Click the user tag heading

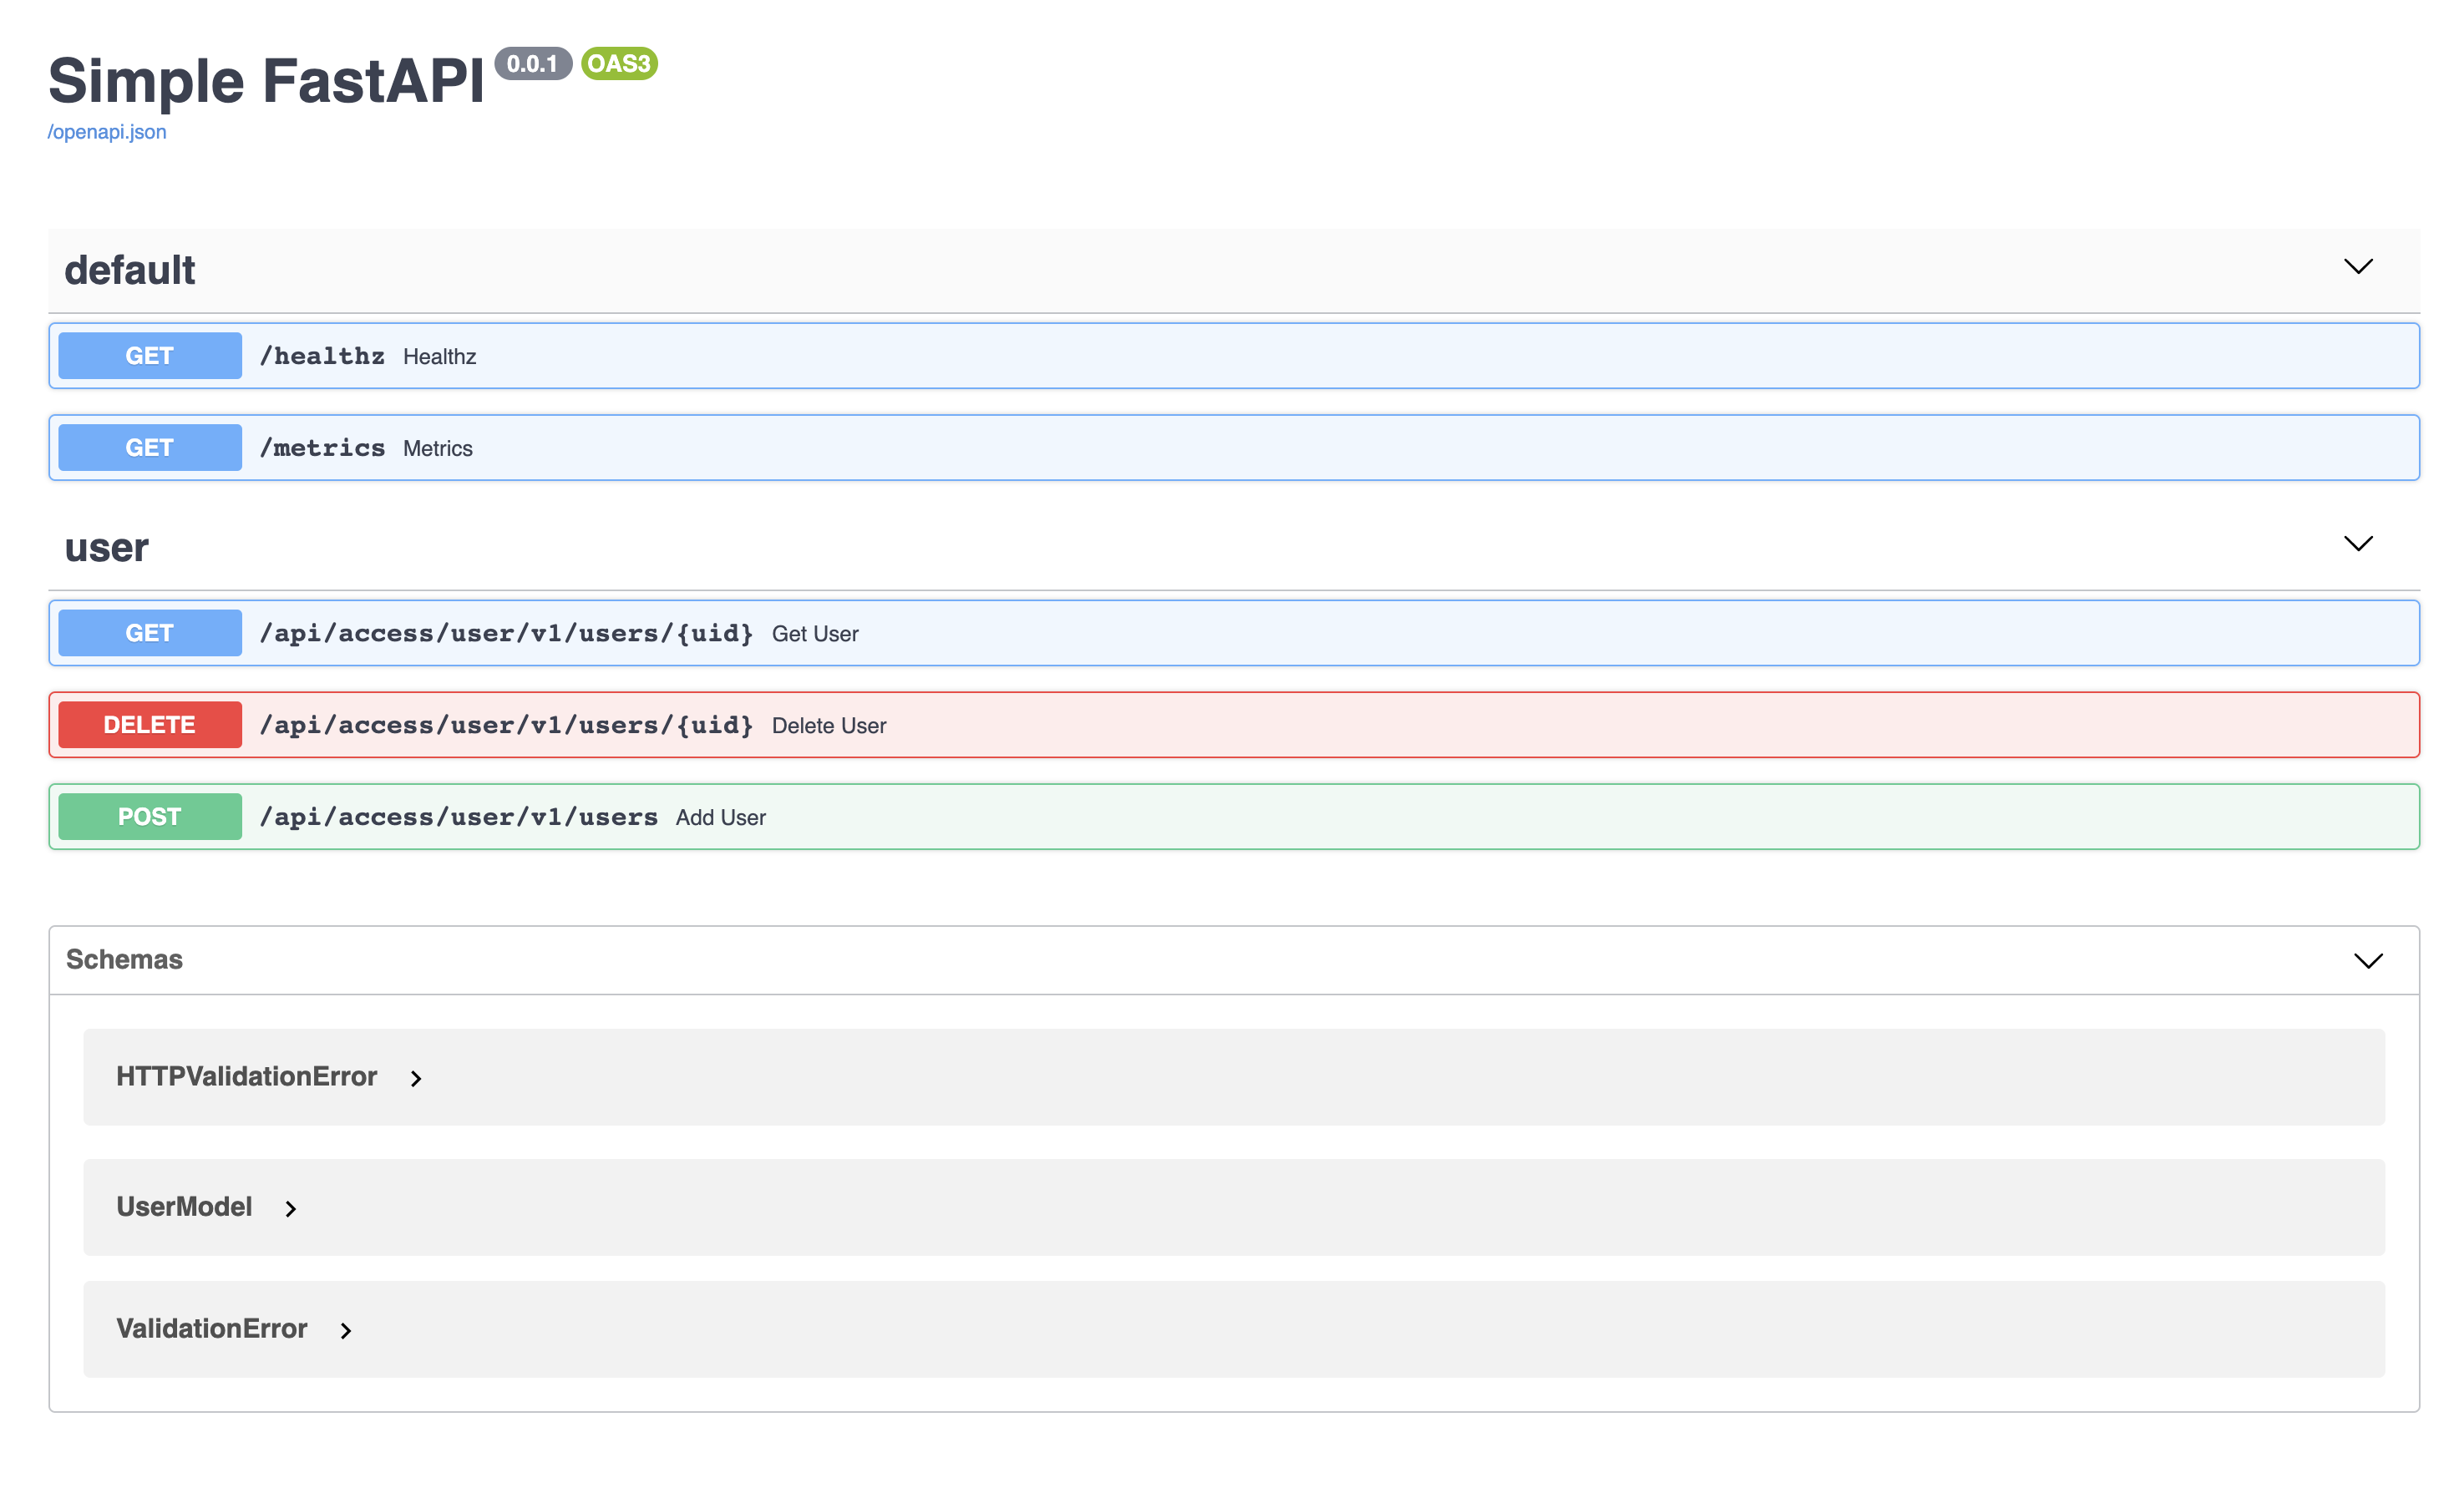point(107,548)
